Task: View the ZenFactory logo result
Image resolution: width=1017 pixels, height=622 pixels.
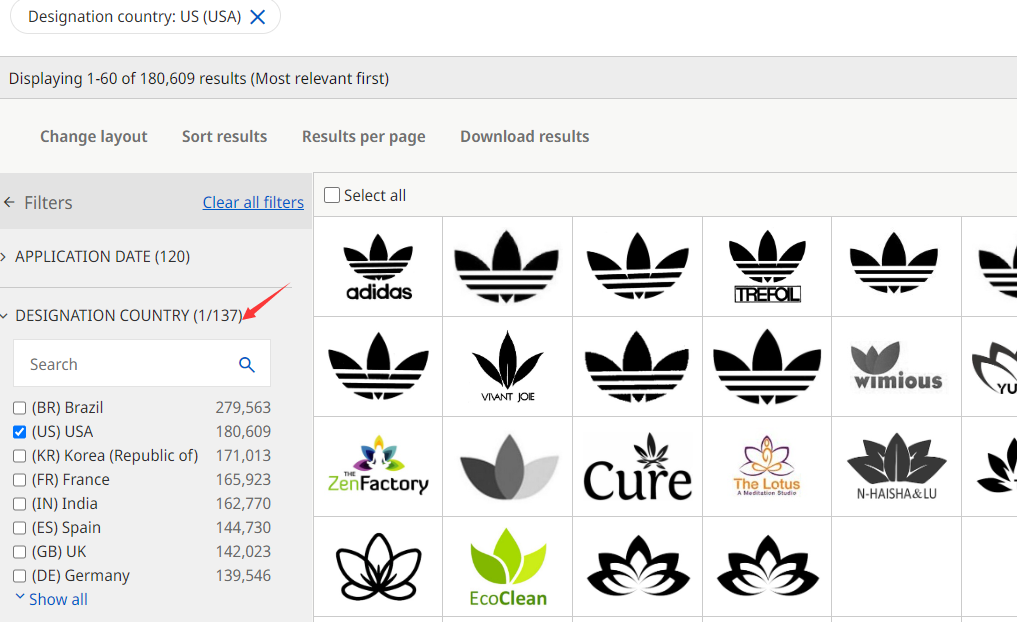Action: click(x=379, y=467)
